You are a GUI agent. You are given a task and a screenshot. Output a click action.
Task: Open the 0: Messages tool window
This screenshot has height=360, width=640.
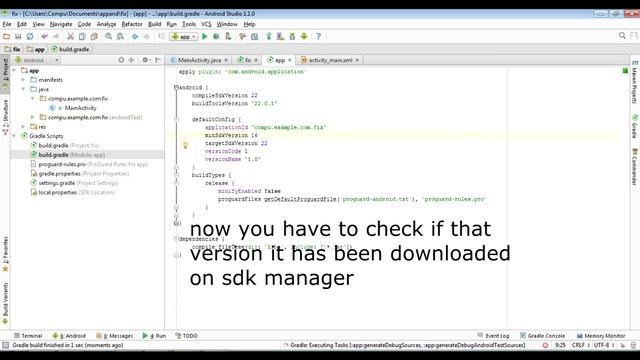tap(115, 336)
